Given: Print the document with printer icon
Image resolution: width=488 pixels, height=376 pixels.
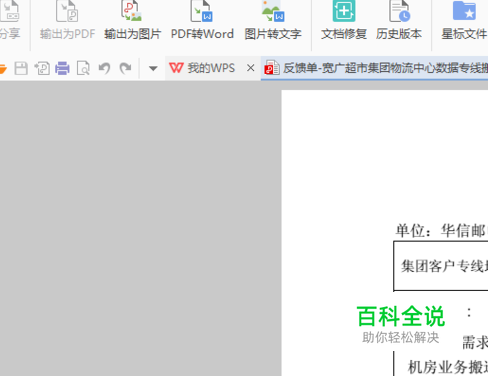Looking at the screenshot, I should pos(62,68).
